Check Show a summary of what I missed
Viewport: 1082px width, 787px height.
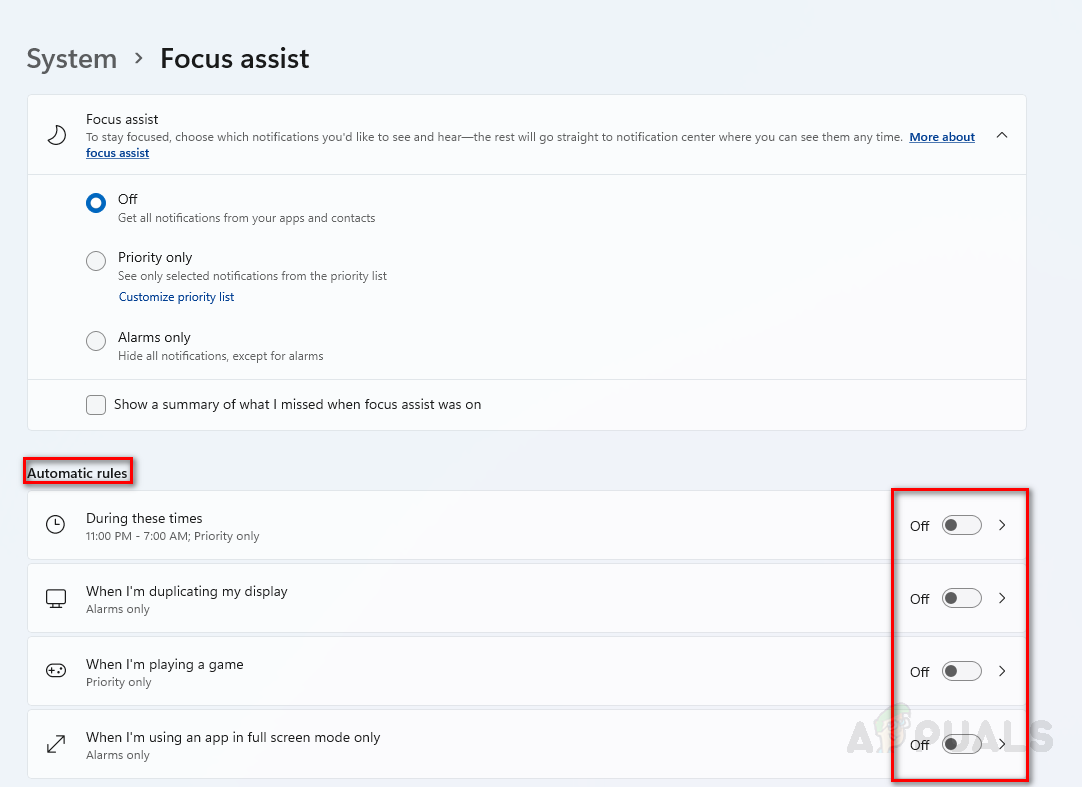click(96, 405)
